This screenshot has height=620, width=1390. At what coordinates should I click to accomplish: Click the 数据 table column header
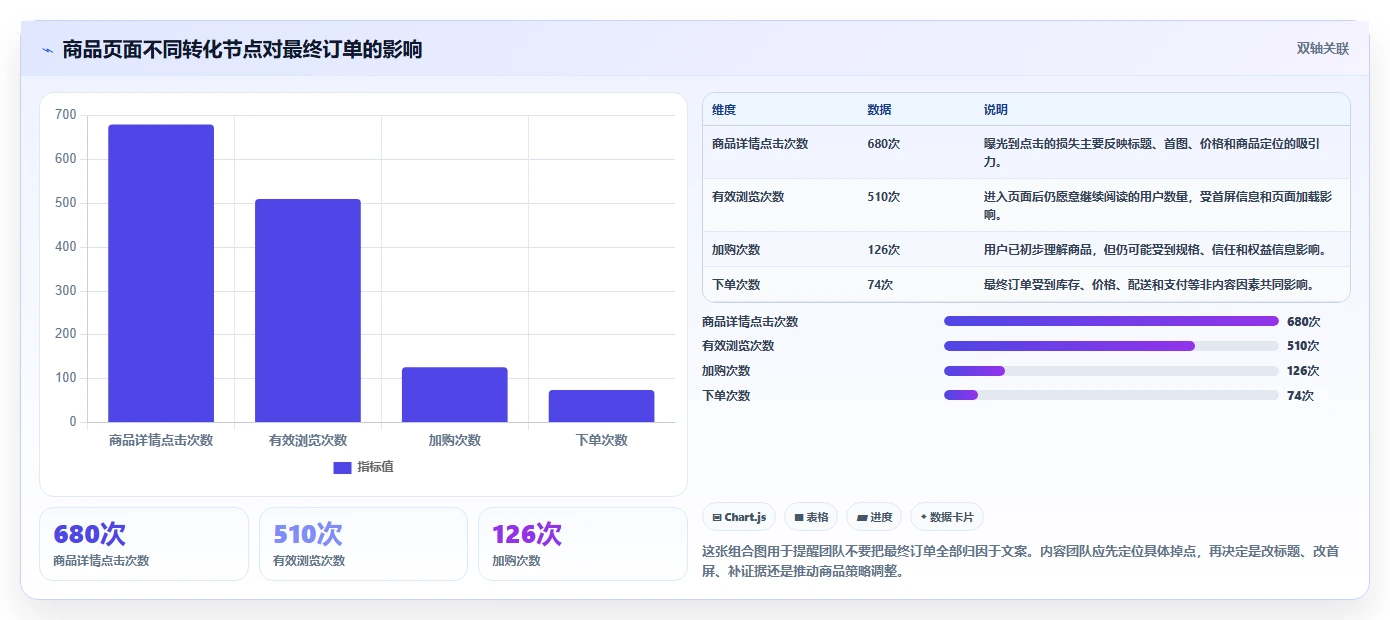879,110
